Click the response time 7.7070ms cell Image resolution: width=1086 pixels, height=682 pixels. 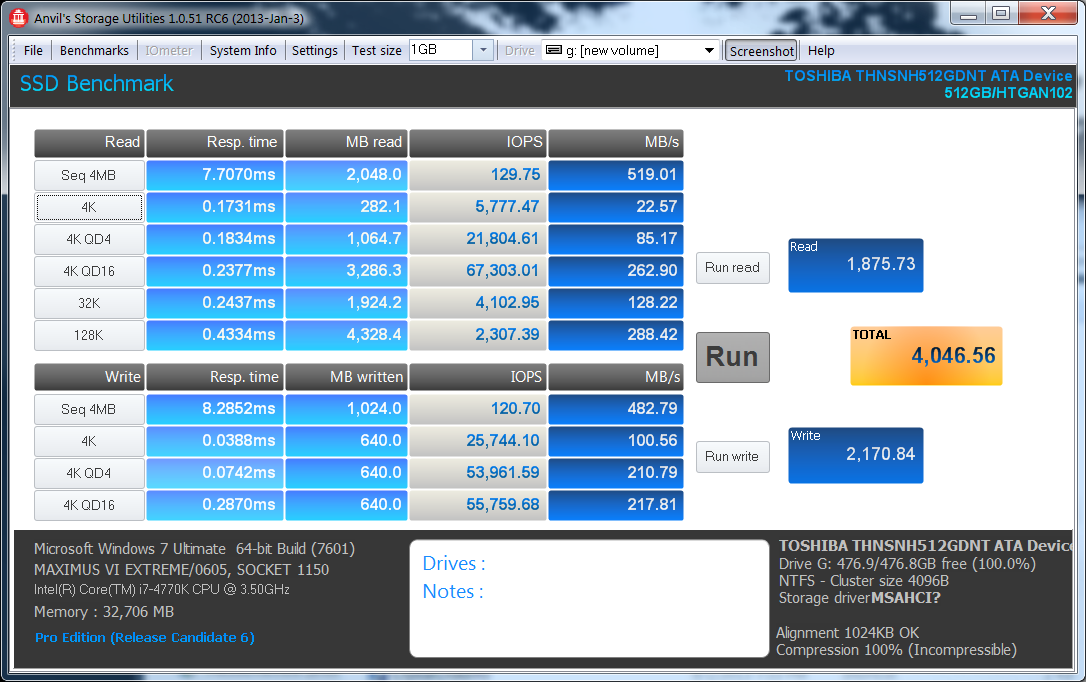pyautogui.click(x=215, y=175)
